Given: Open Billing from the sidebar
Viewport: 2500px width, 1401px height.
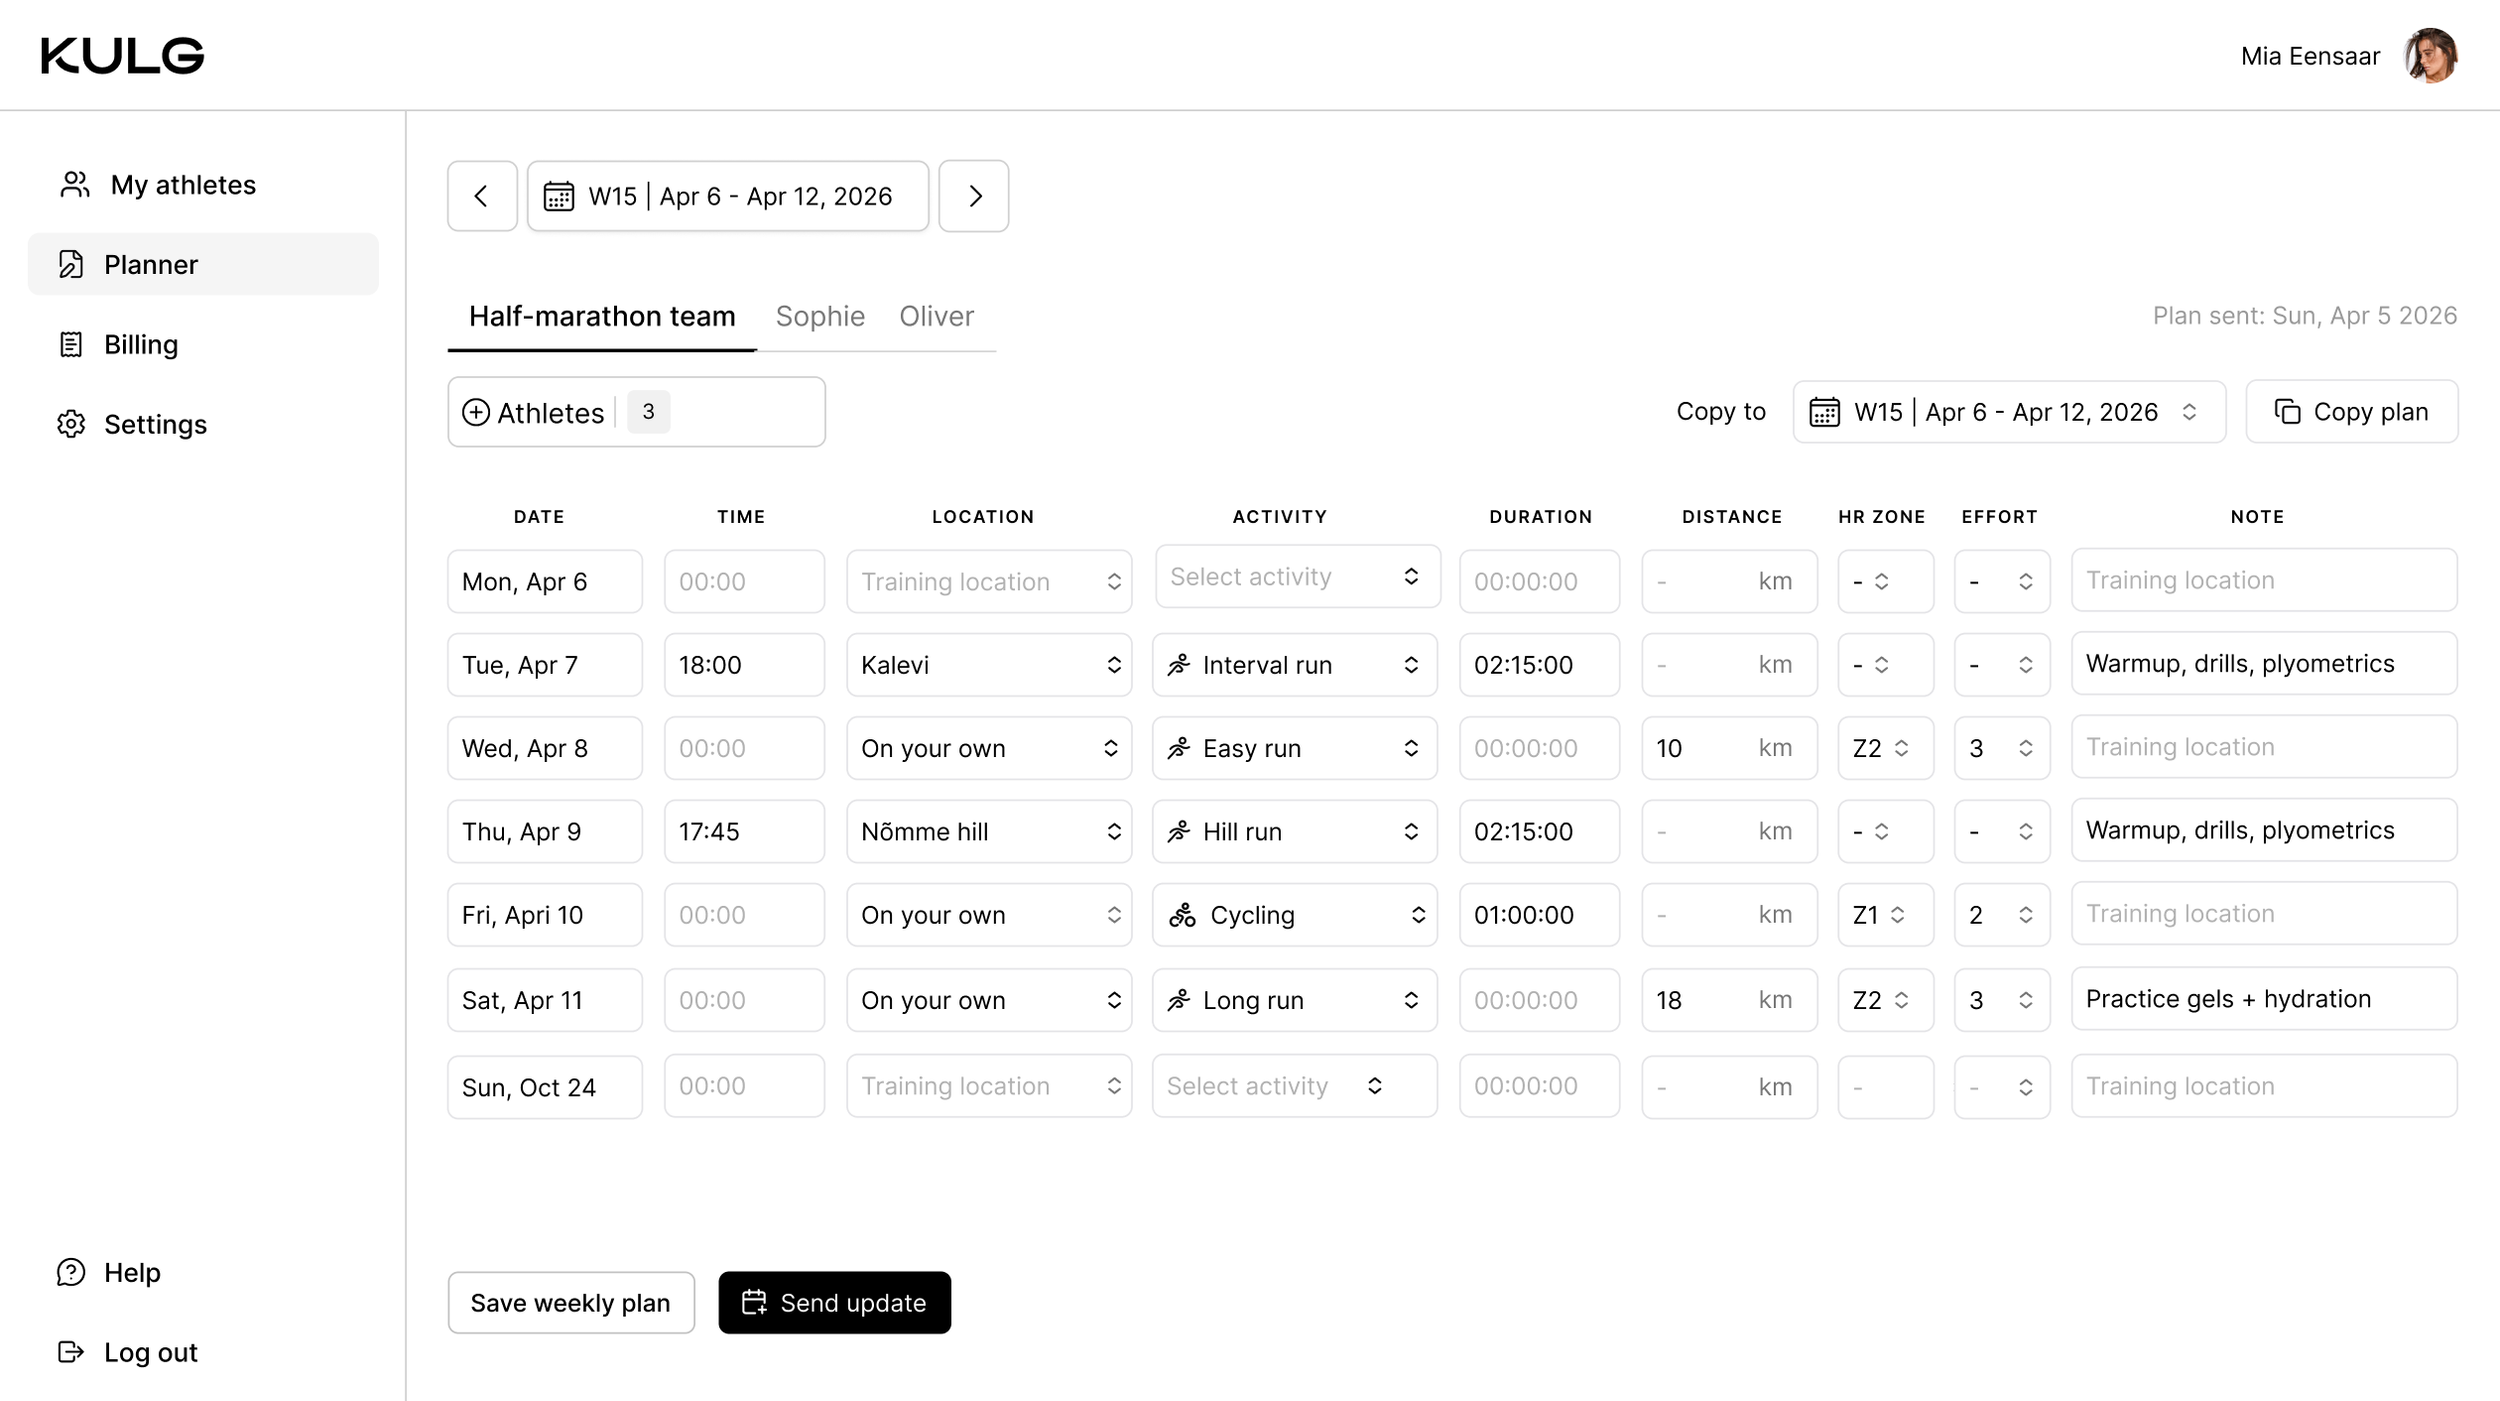Looking at the screenshot, I should pos(140,345).
